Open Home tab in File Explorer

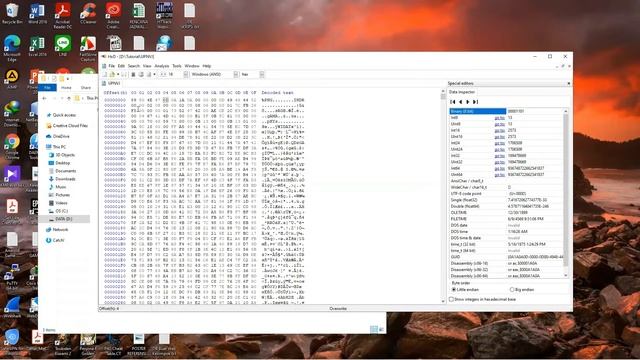click(x=66, y=87)
